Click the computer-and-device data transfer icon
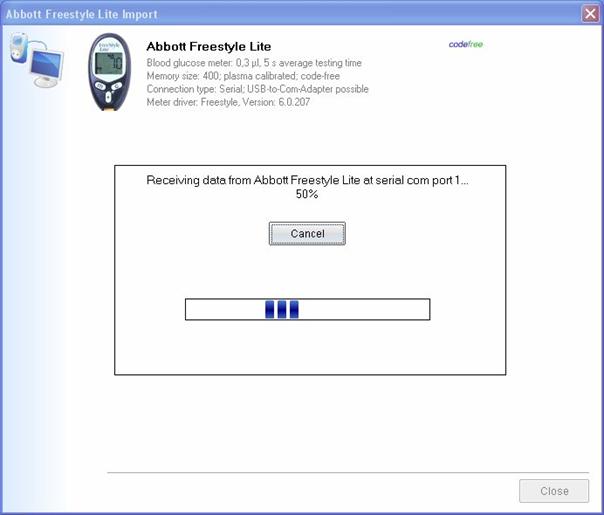The image size is (604, 515). tap(35, 60)
